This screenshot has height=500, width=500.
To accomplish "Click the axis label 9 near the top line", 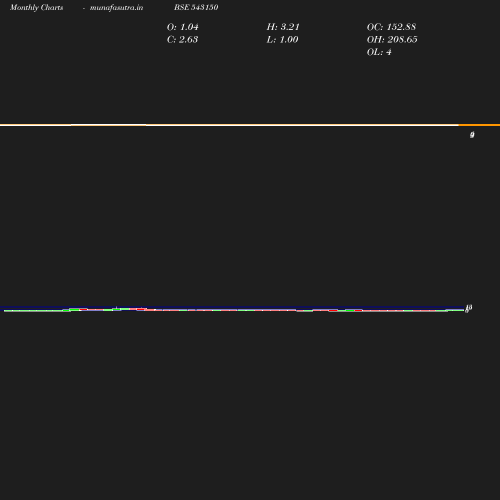I will coord(472,135).
